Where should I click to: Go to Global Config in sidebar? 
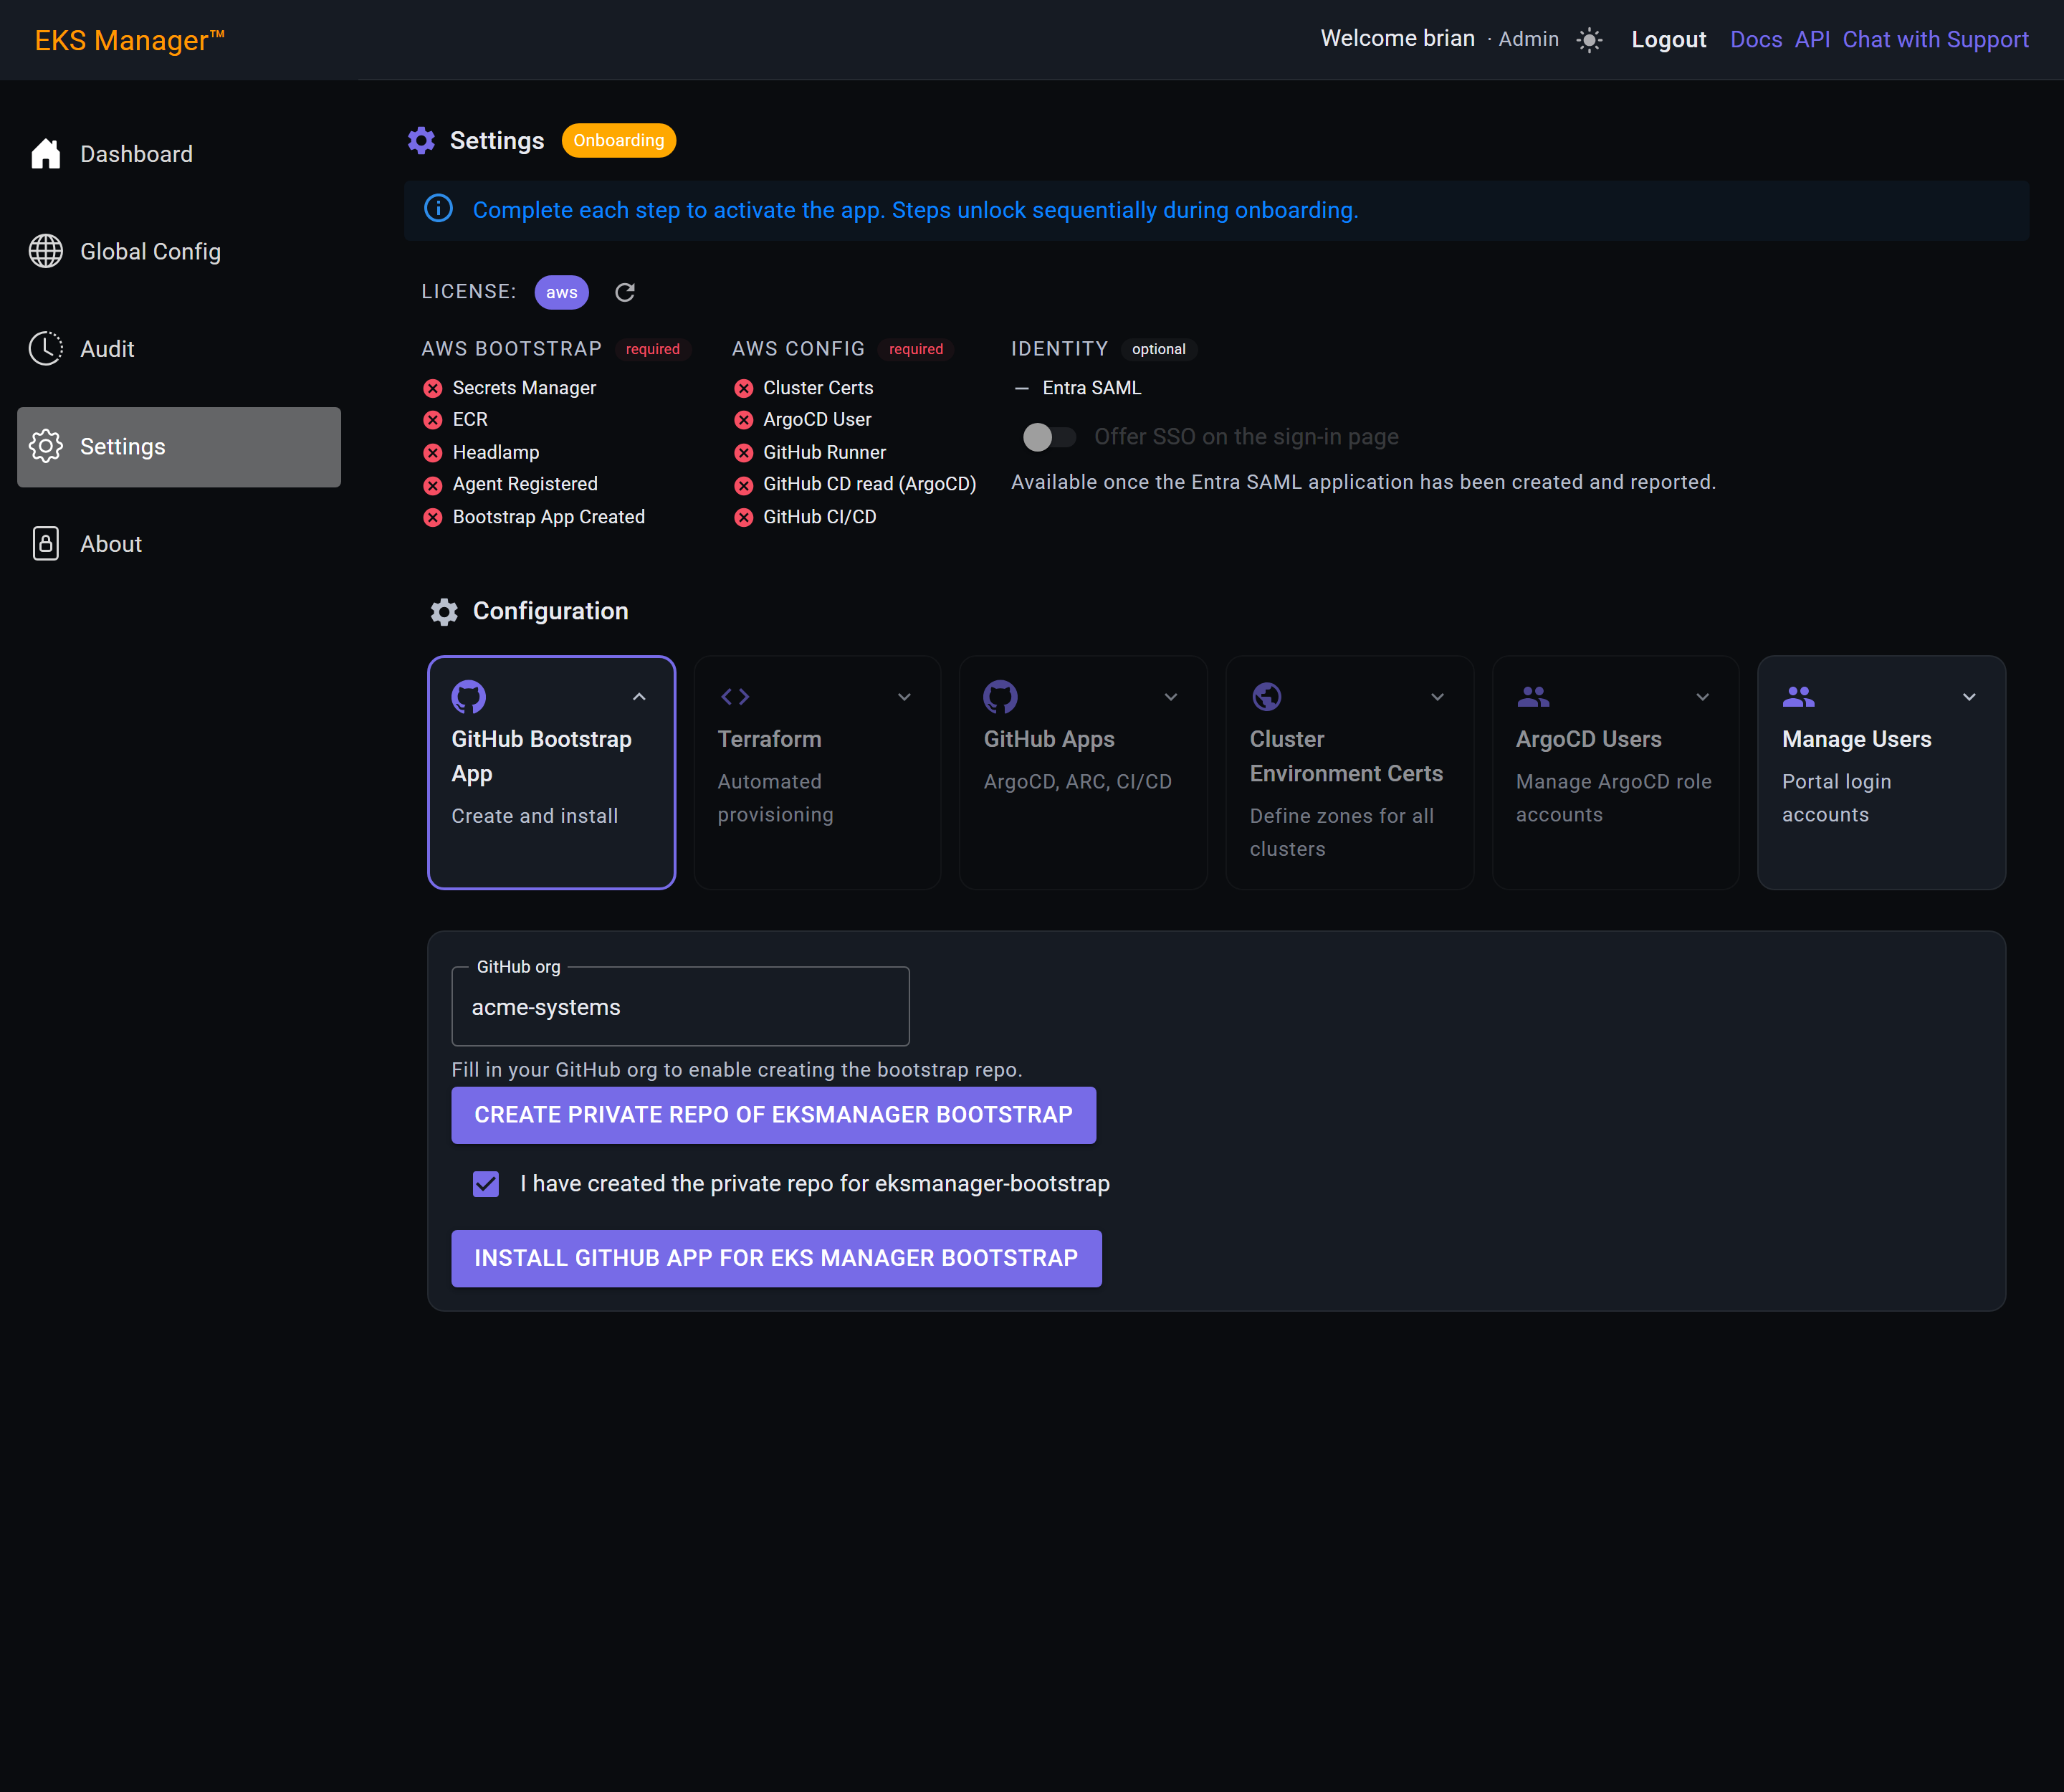[179, 251]
